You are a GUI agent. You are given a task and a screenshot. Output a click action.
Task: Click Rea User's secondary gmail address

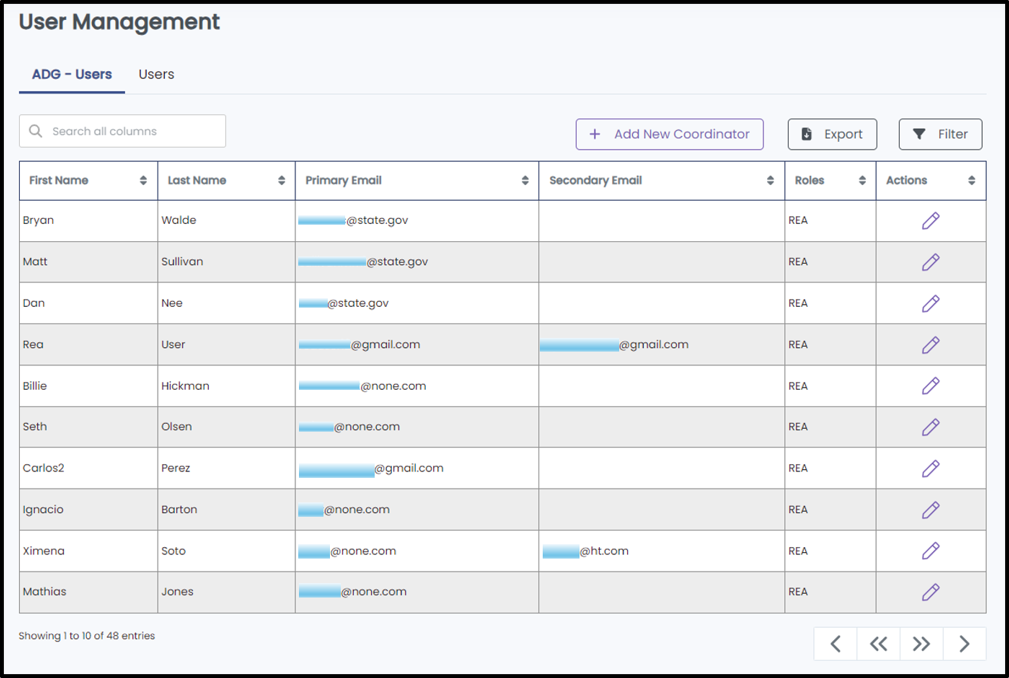click(x=614, y=345)
